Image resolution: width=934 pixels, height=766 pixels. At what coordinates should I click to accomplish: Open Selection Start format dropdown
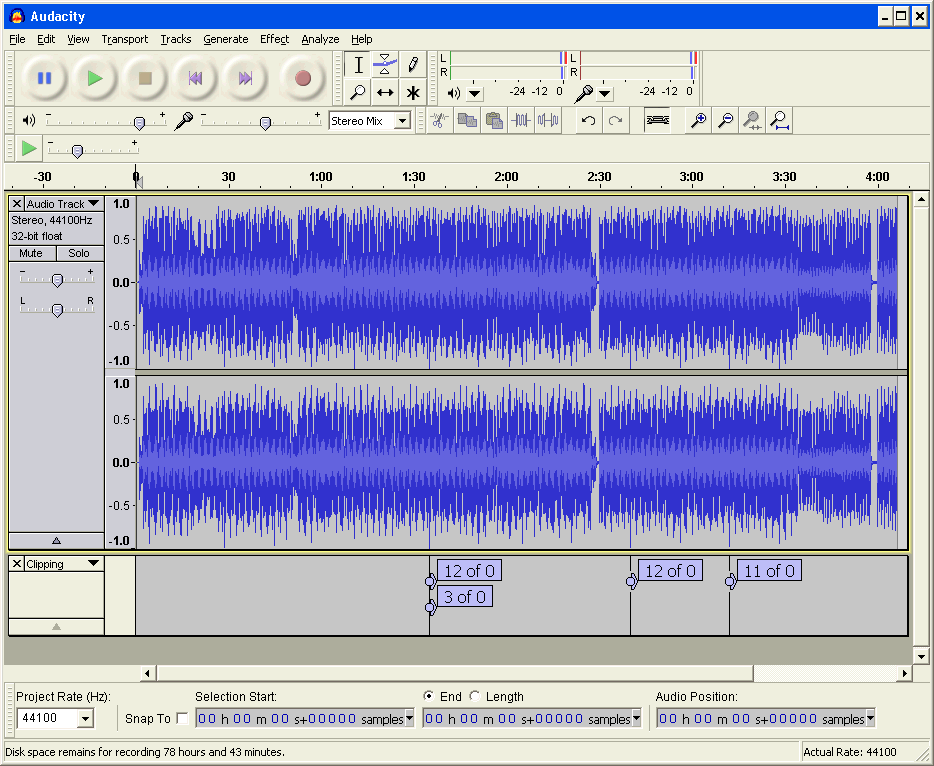(409, 718)
